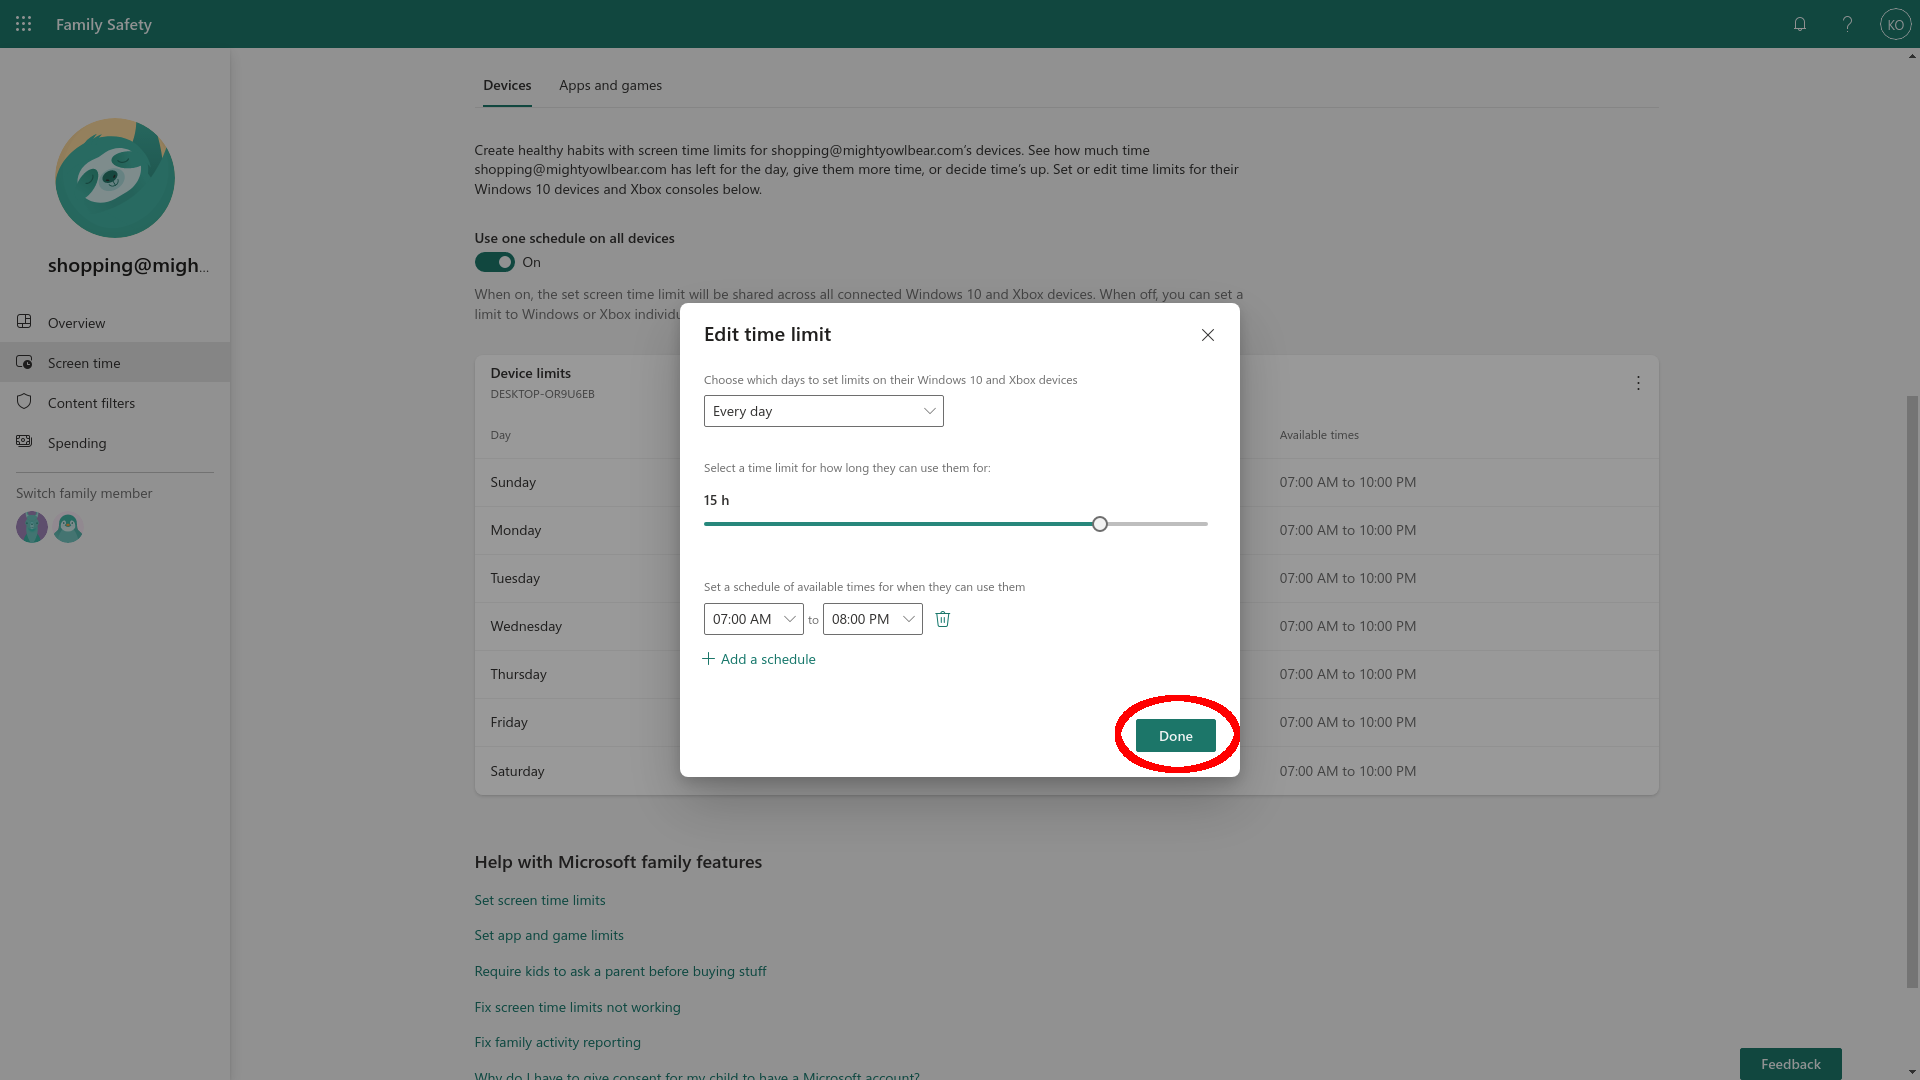Viewport: 1920px width, 1080px height.
Task: Open the 08:00 PM end time dropdown
Action: (872, 619)
